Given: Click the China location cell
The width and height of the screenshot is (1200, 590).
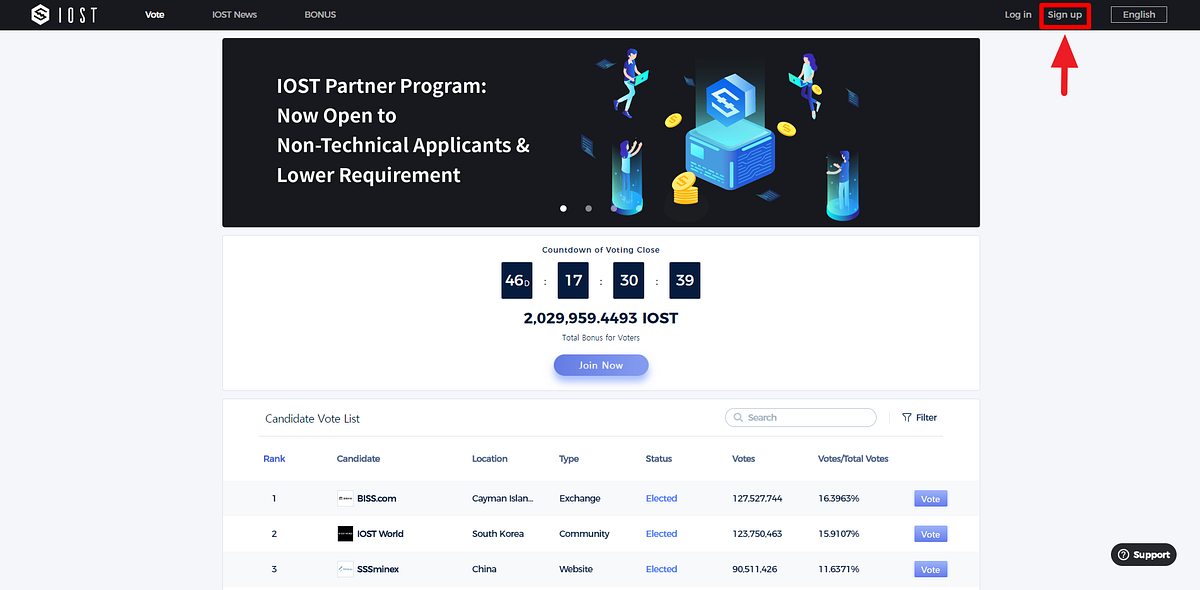Looking at the screenshot, I should point(484,569).
